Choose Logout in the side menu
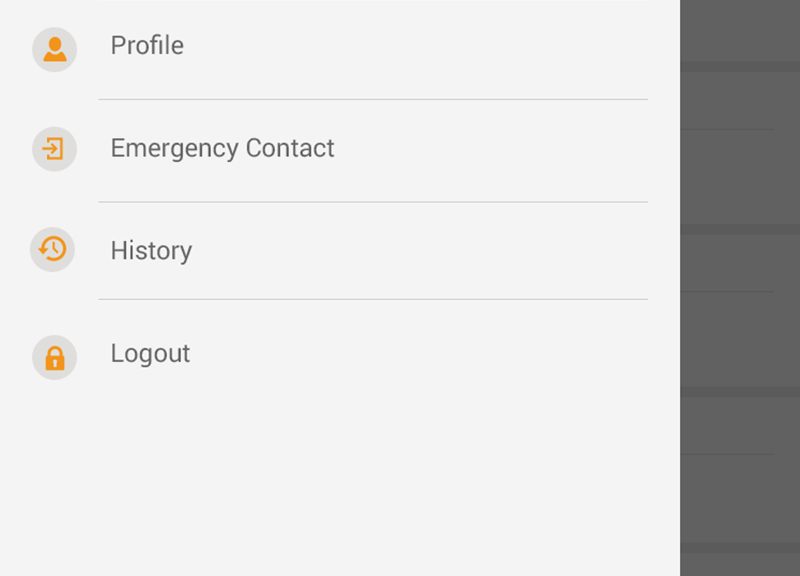Screen dimensions: 800x576 pyautogui.click(x=340, y=354)
